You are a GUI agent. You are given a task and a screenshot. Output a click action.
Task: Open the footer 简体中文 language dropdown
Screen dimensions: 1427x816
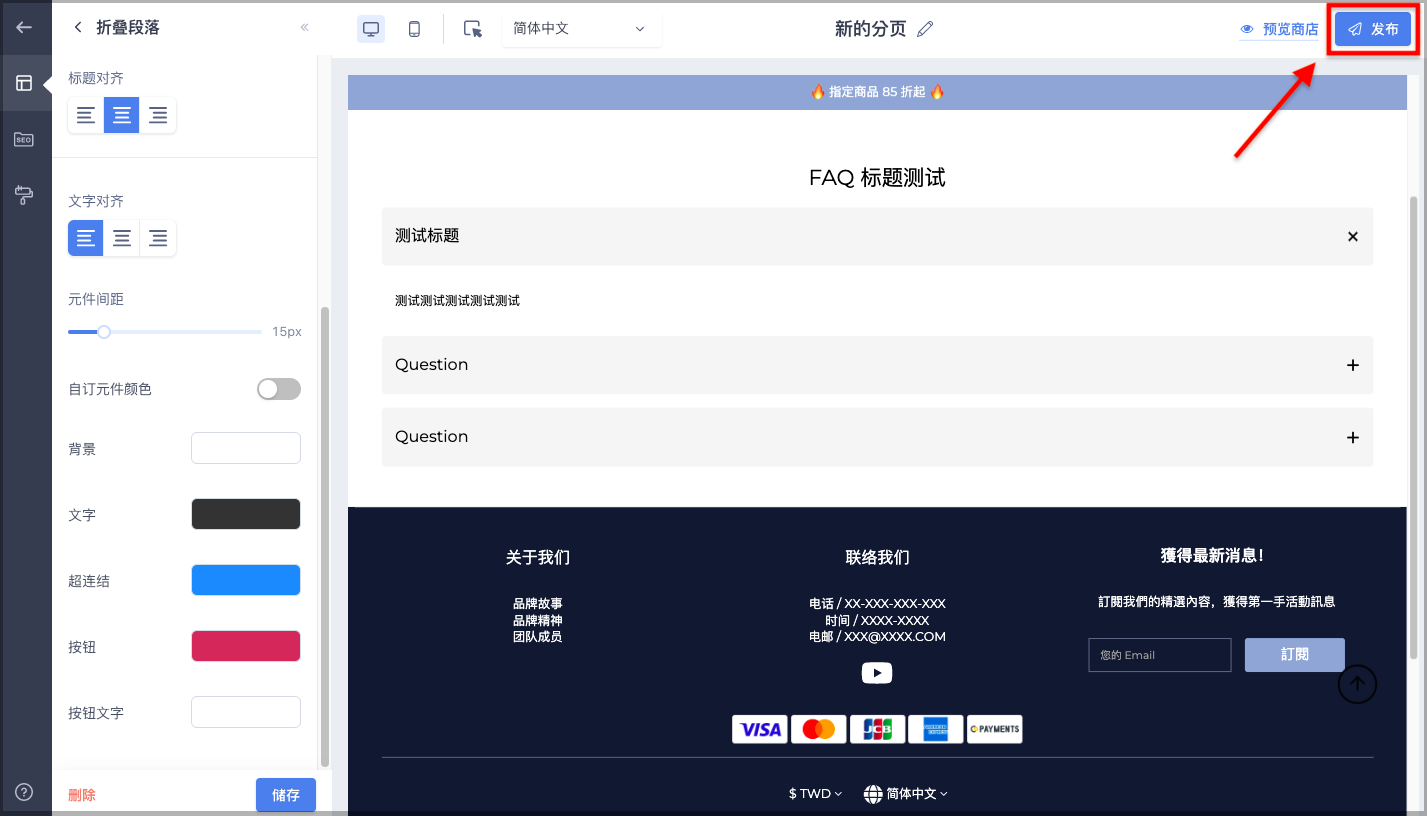coord(906,794)
